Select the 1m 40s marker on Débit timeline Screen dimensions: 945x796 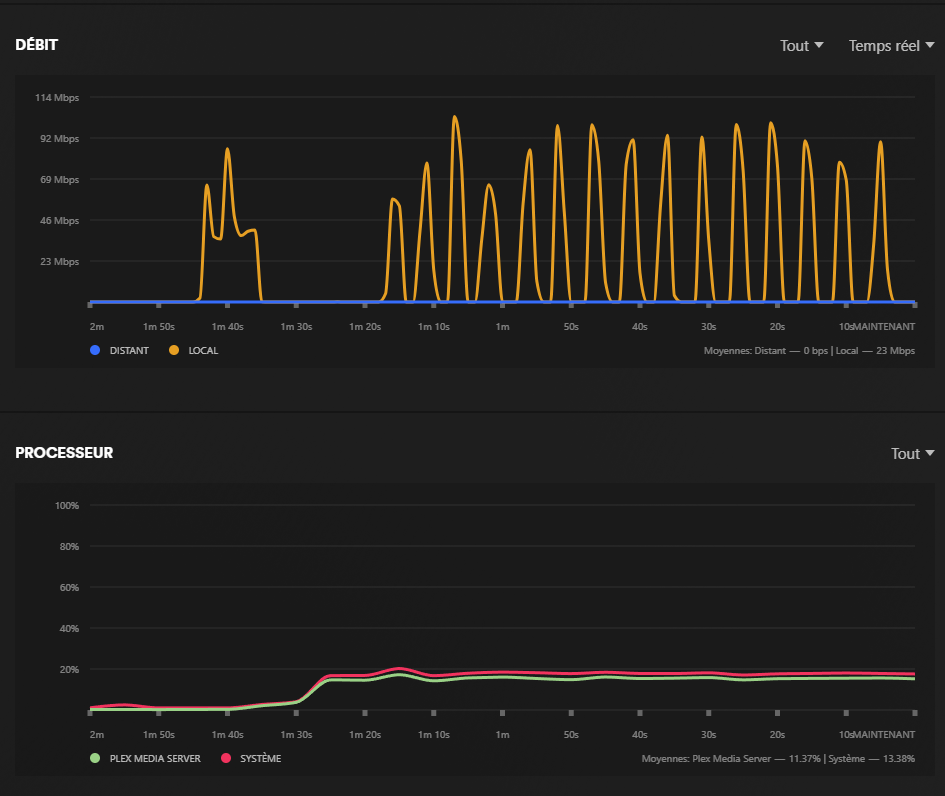(x=227, y=327)
